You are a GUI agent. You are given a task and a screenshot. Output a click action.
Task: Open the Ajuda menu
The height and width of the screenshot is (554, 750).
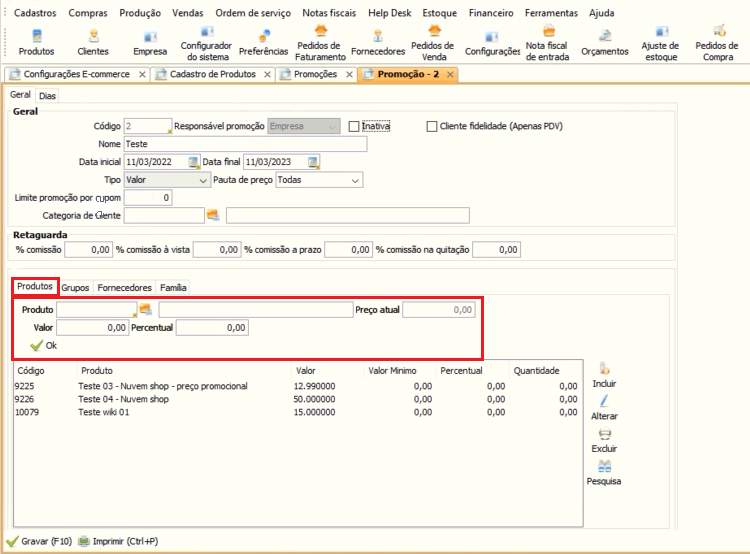[x=602, y=13]
